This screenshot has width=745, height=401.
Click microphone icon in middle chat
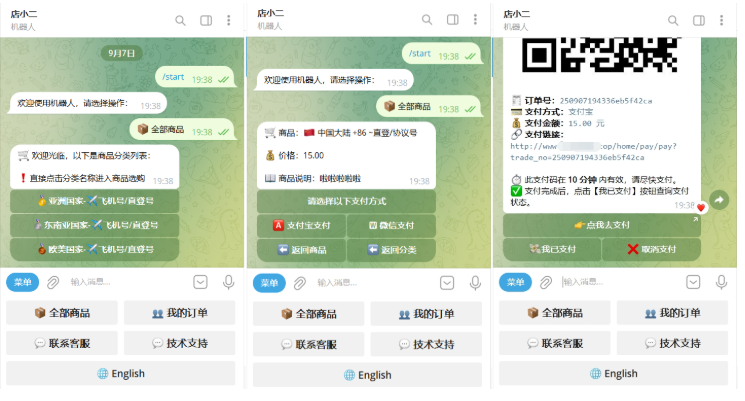coord(475,283)
